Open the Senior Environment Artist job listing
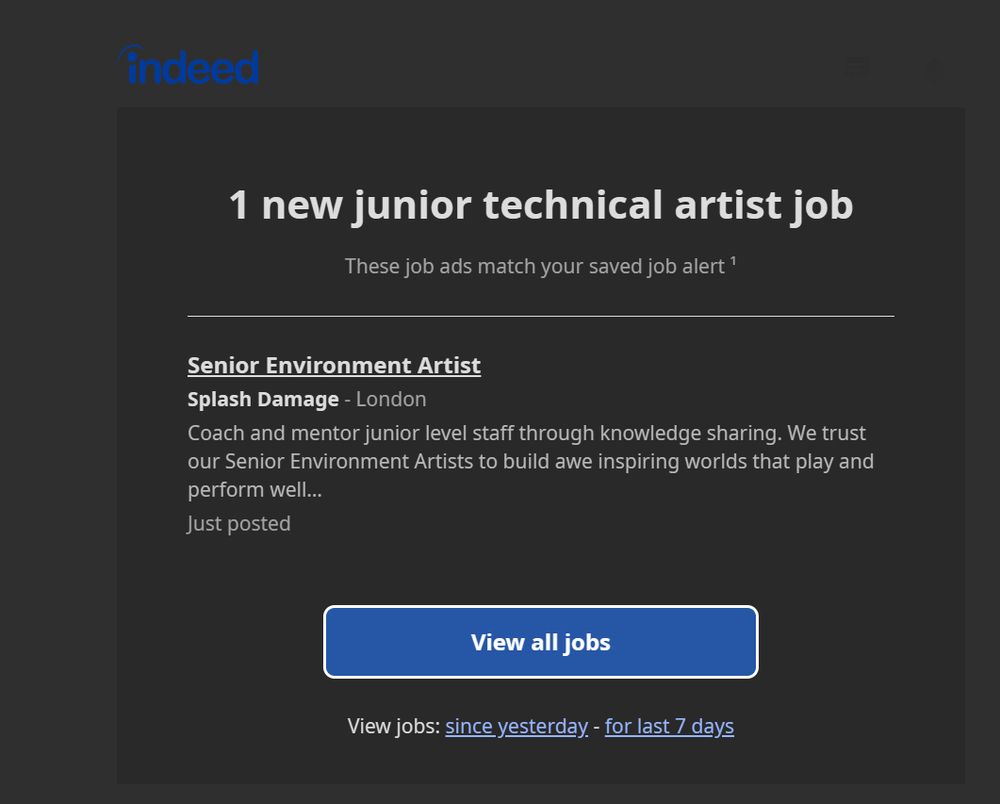The width and height of the screenshot is (1000, 804). [334, 365]
